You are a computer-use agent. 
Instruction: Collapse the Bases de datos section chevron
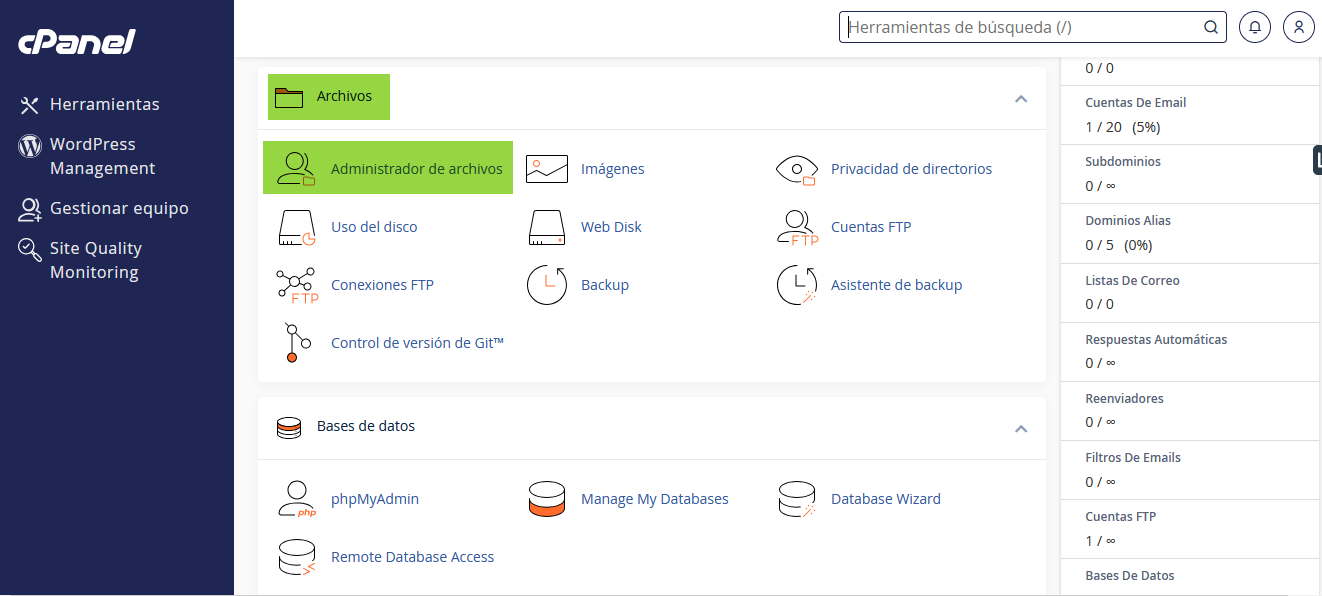pyautogui.click(x=1021, y=428)
